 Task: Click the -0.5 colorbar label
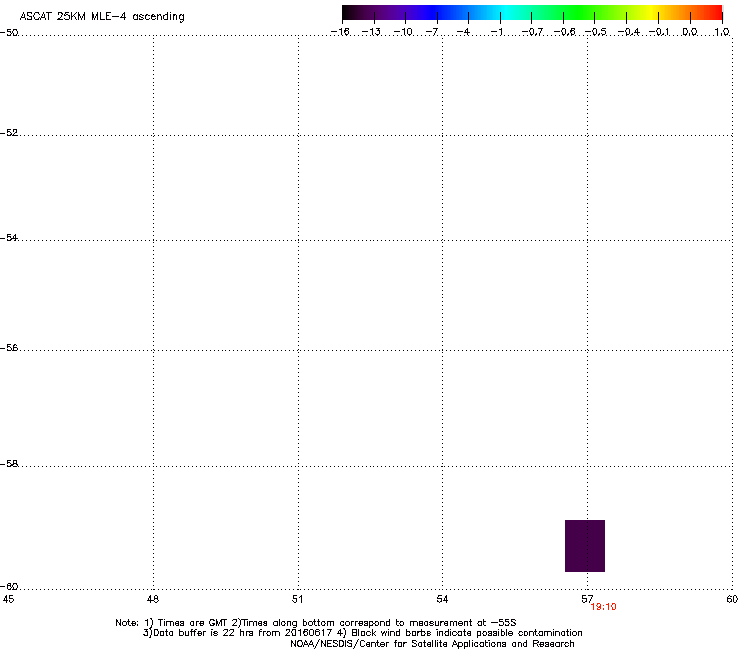(x=596, y=32)
